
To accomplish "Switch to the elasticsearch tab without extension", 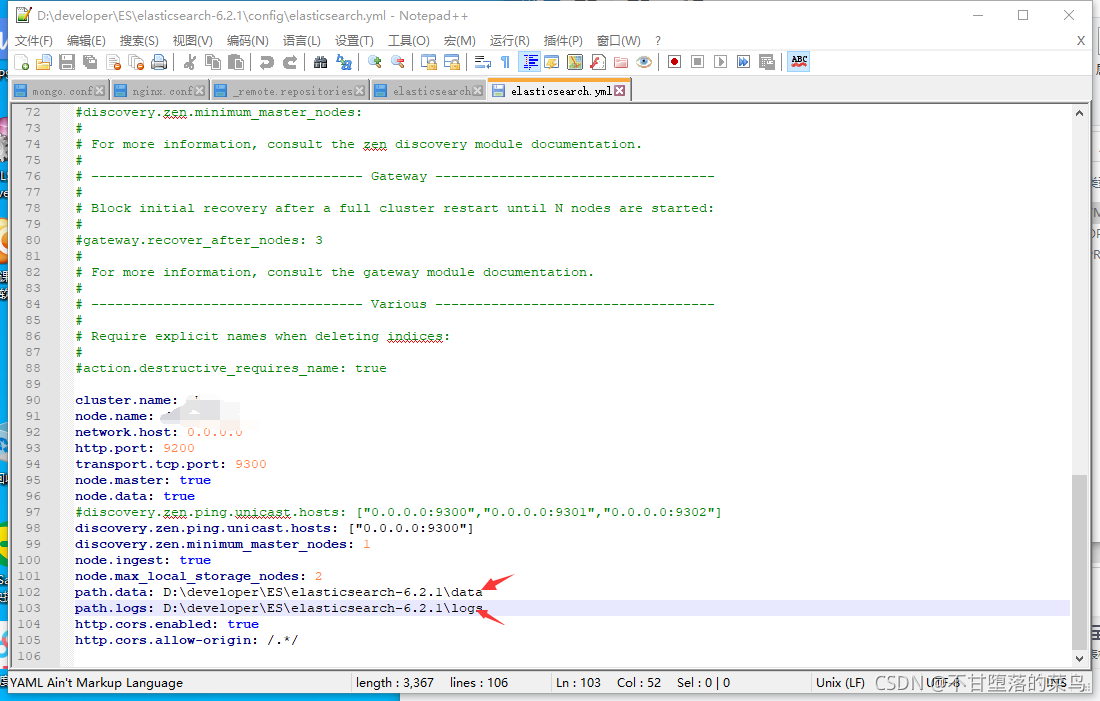I will [428, 91].
